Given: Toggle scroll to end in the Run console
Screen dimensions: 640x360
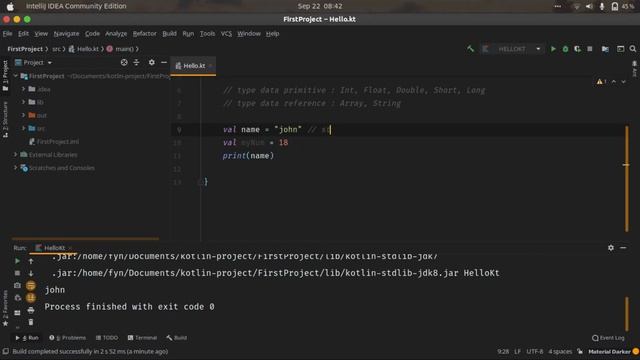Looking at the screenshot, I should pyautogui.click(x=31, y=298).
